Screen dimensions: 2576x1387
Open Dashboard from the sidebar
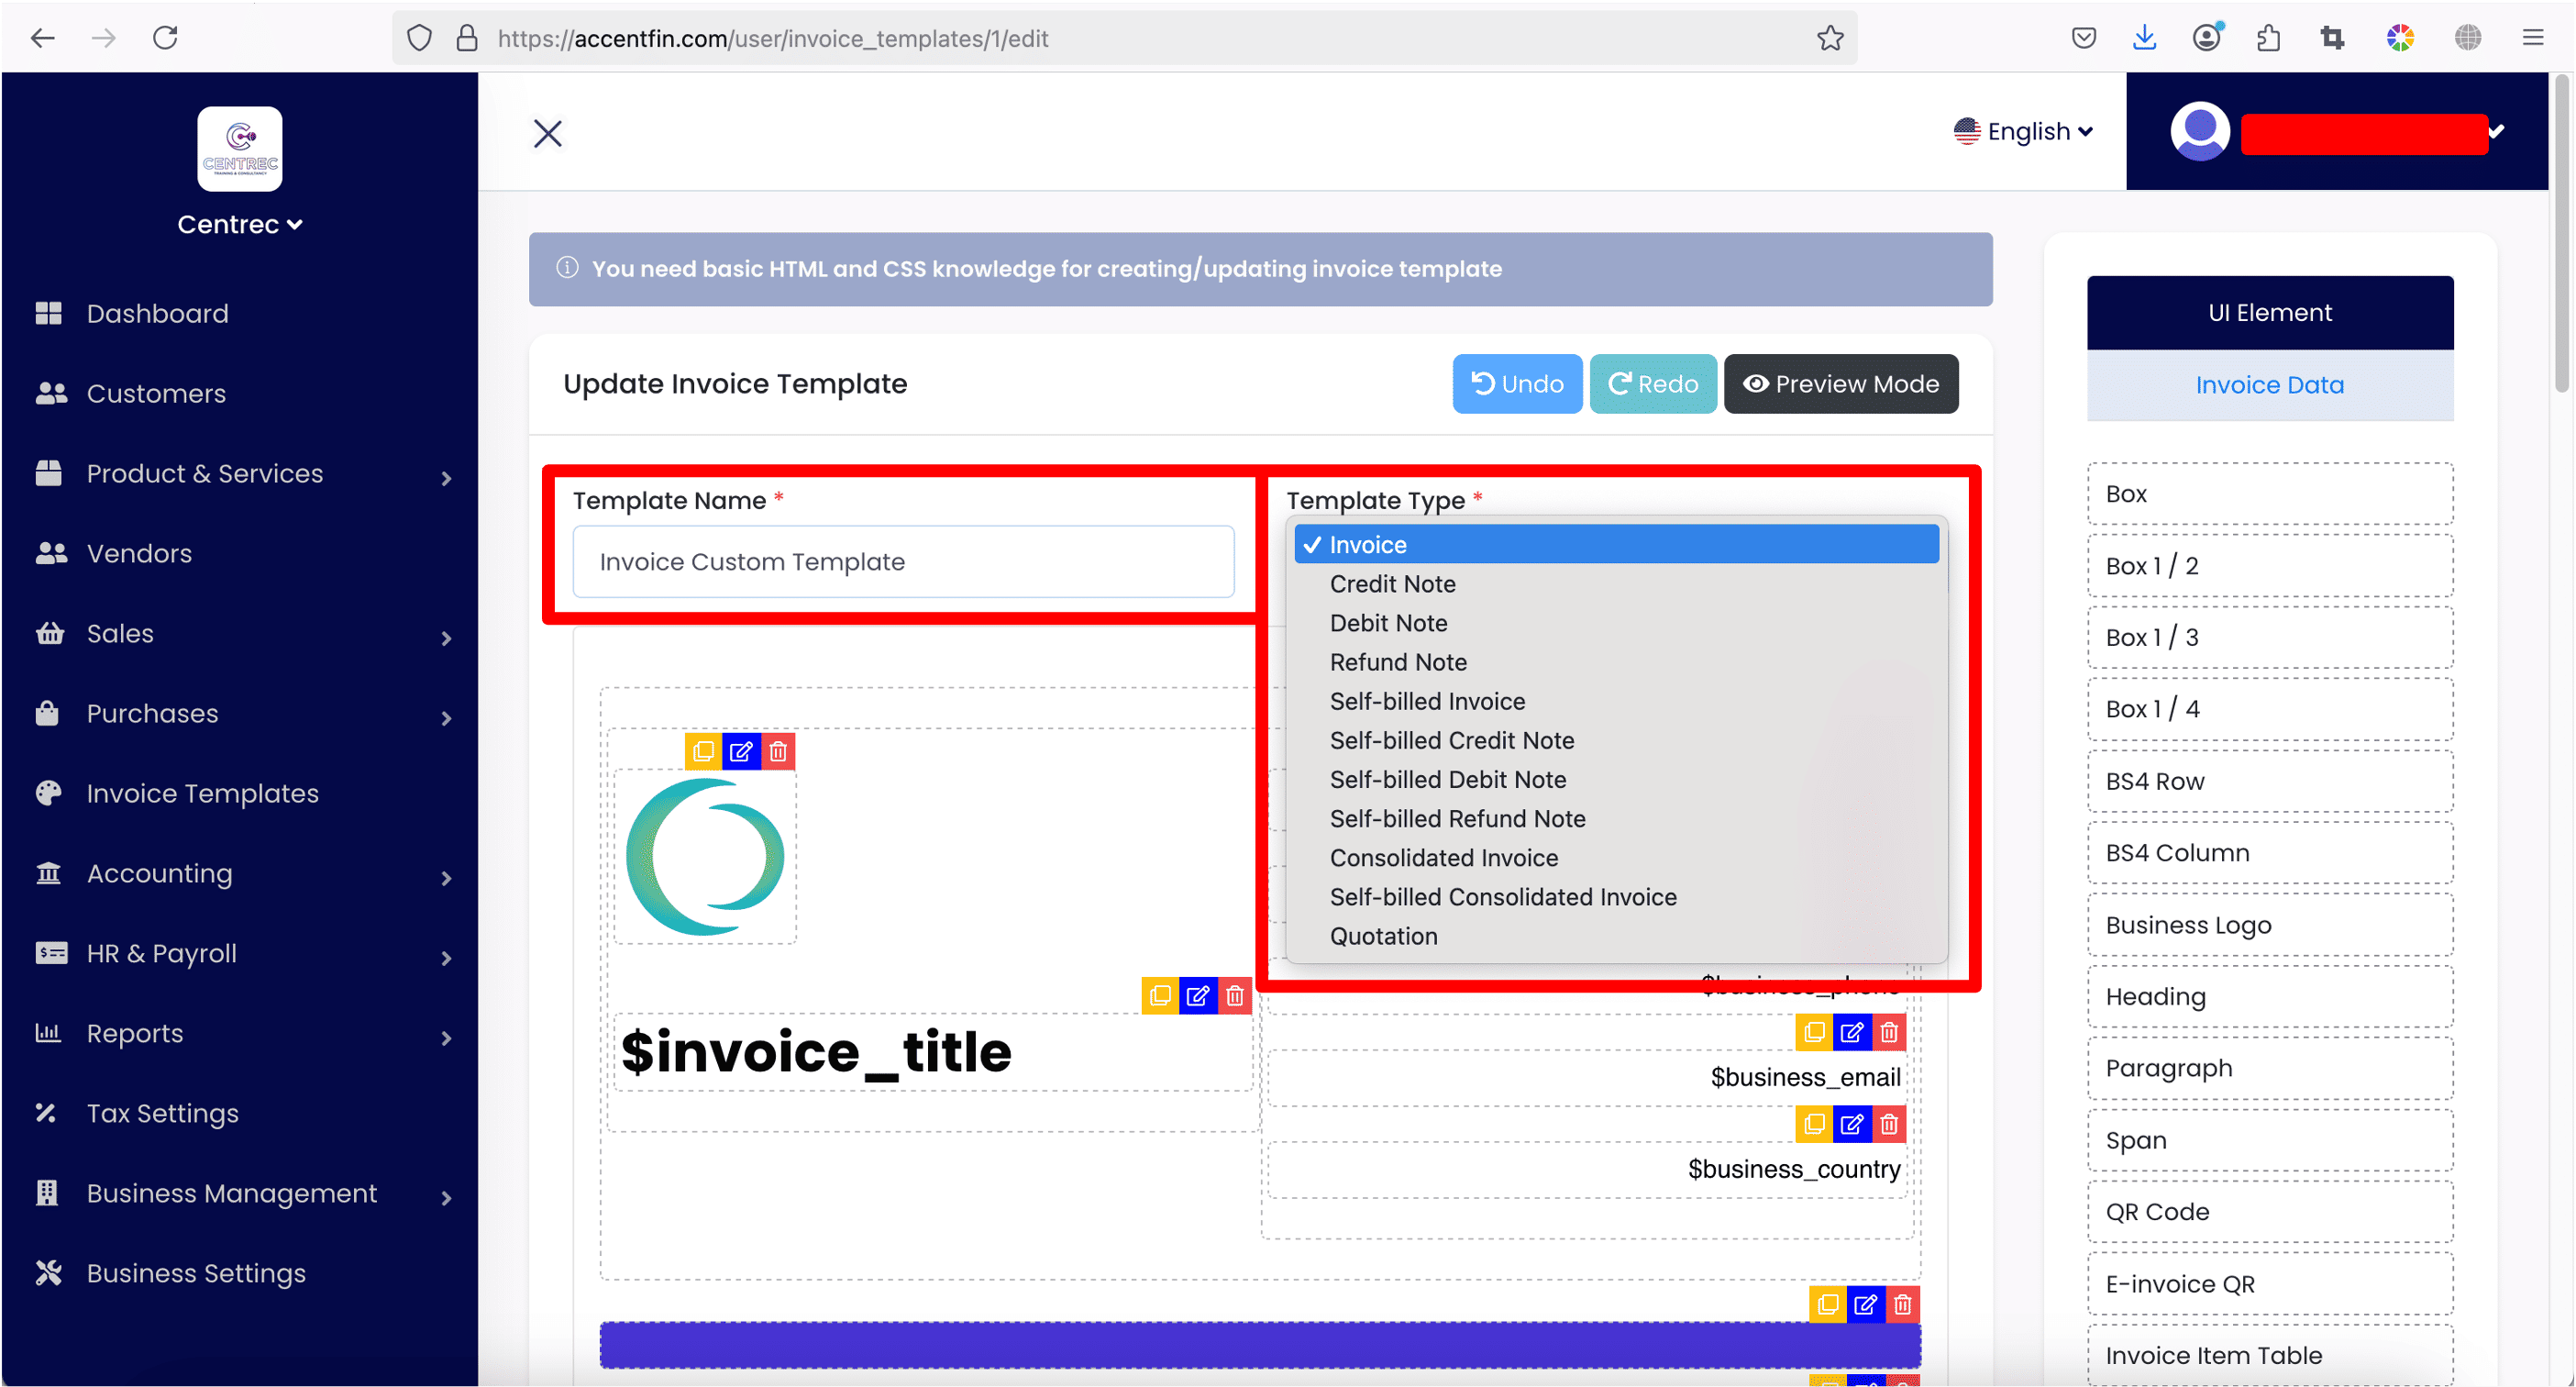(157, 313)
